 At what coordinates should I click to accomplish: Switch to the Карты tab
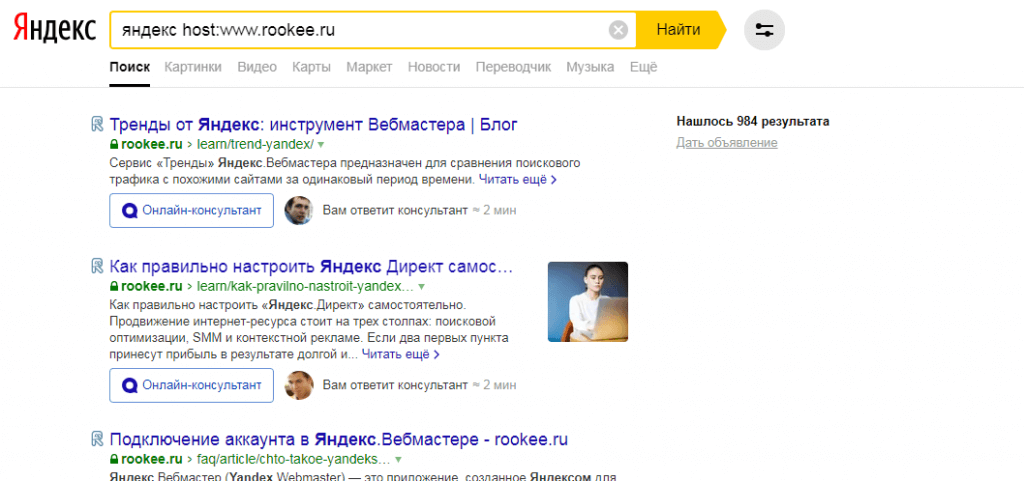pos(312,67)
